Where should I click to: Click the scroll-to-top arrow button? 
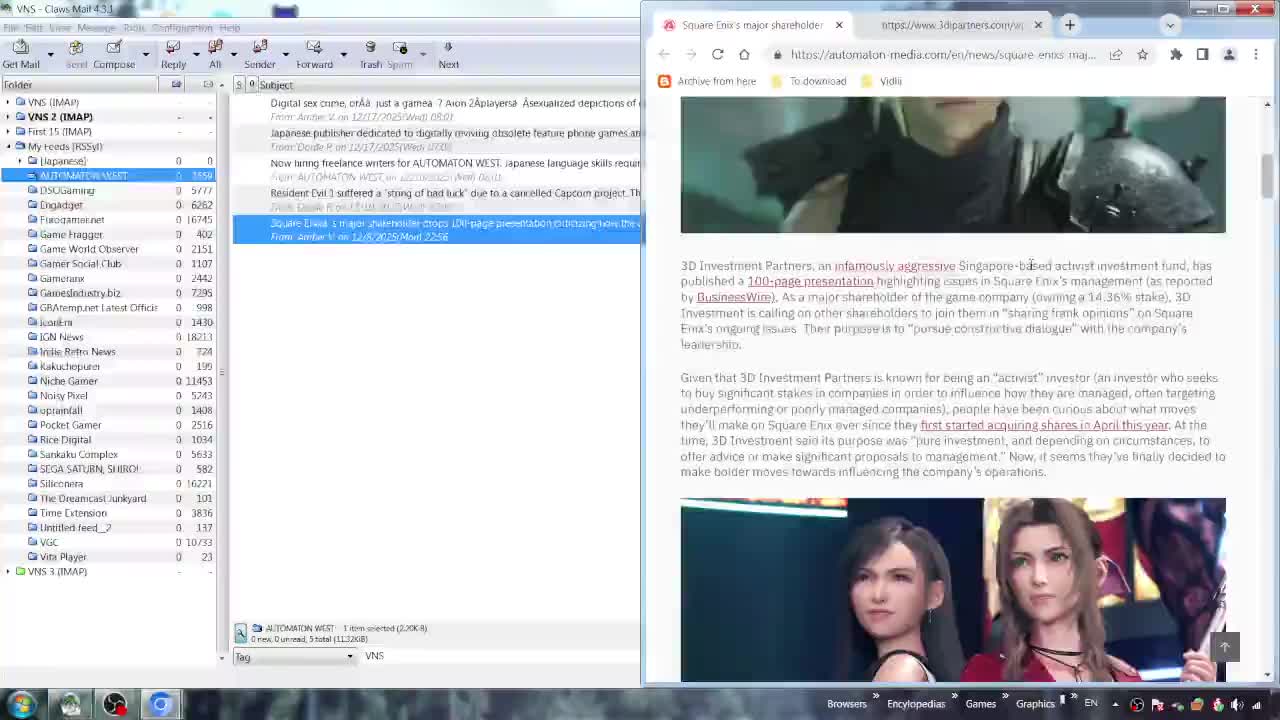click(1224, 647)
